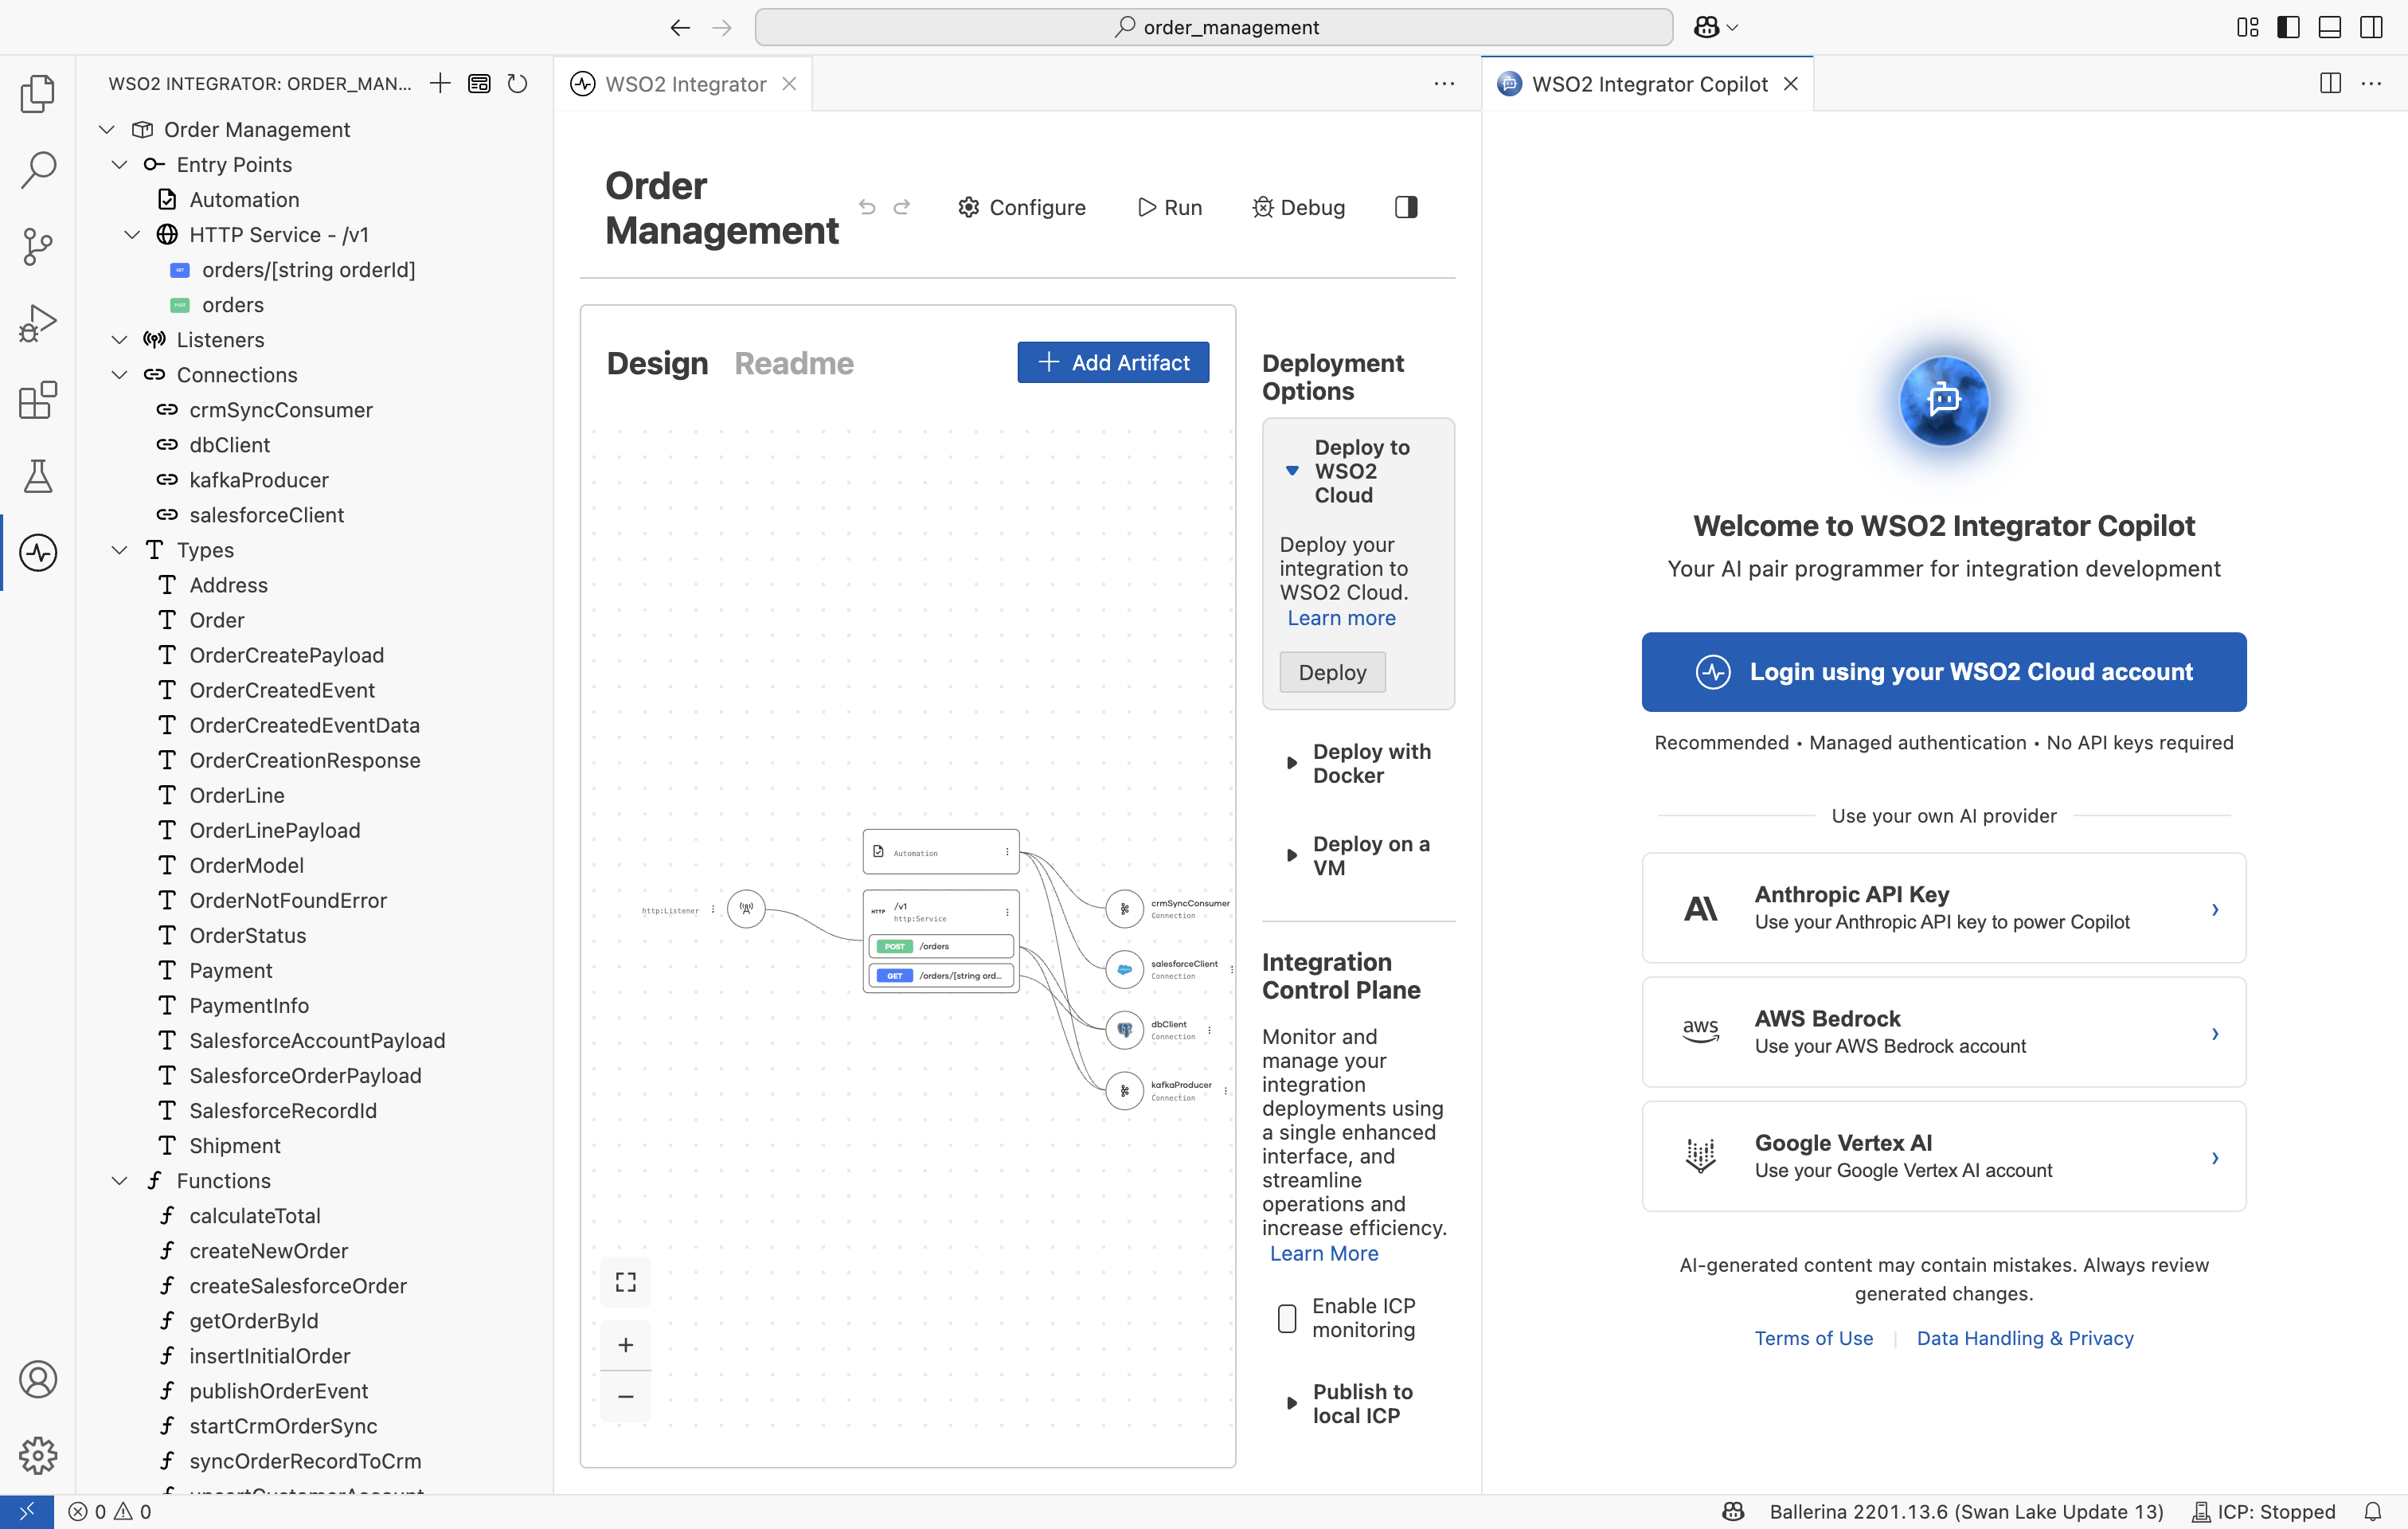This screenshot has height=1529, width=2408.
Task: Open the Testing flask view
Action: [x=38, y=476]
